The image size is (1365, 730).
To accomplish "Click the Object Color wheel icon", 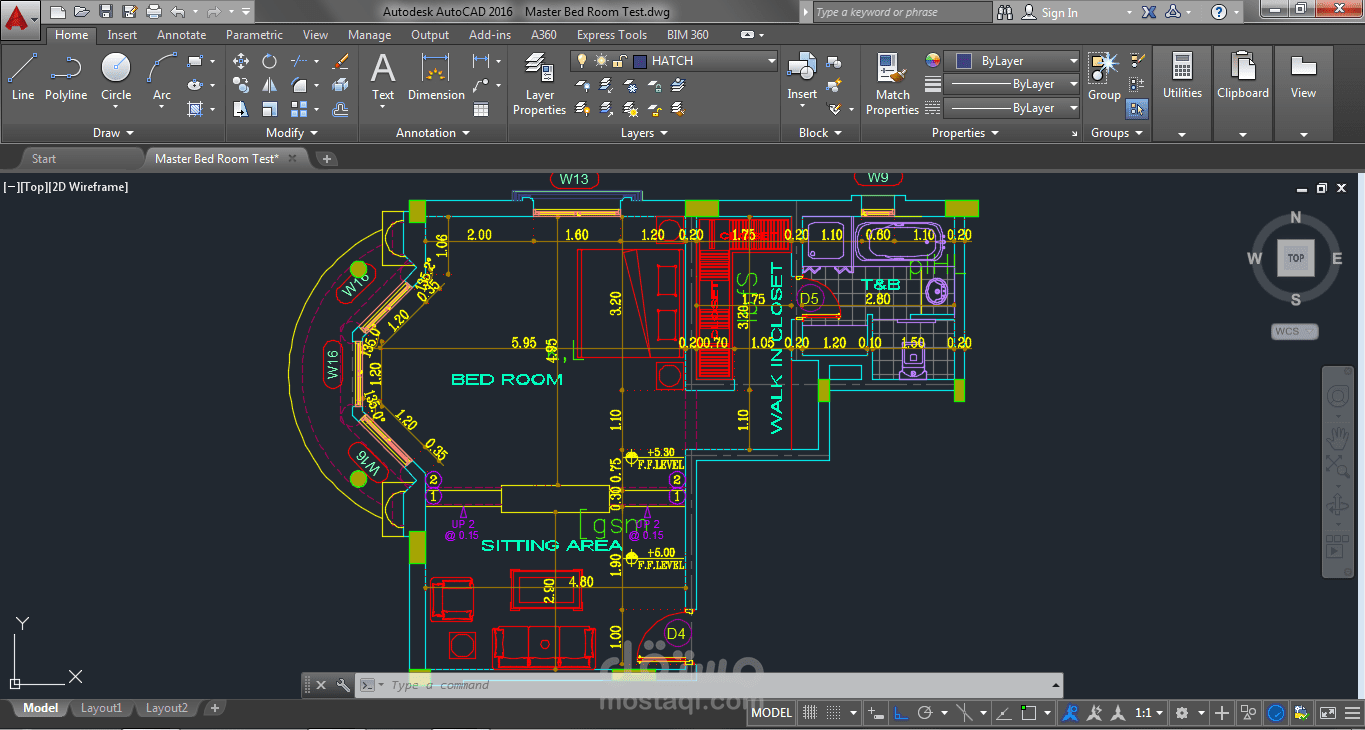I will click(933, 61).
